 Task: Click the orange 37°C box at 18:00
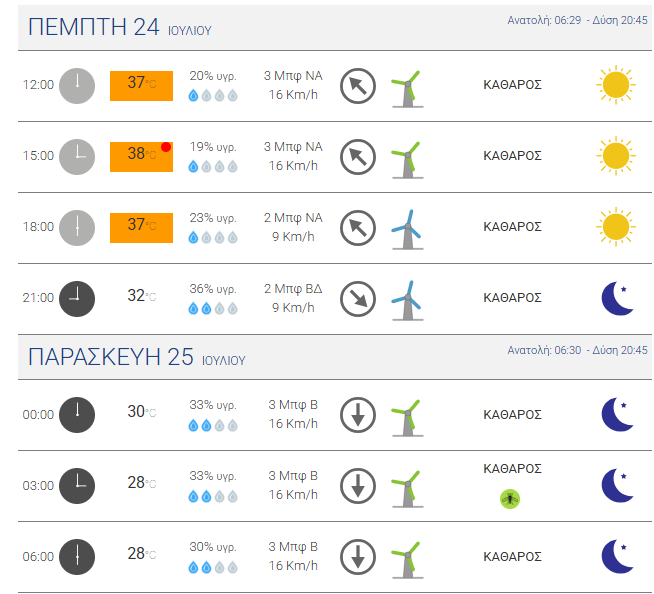pyautogui.click(x=141, y=228)
